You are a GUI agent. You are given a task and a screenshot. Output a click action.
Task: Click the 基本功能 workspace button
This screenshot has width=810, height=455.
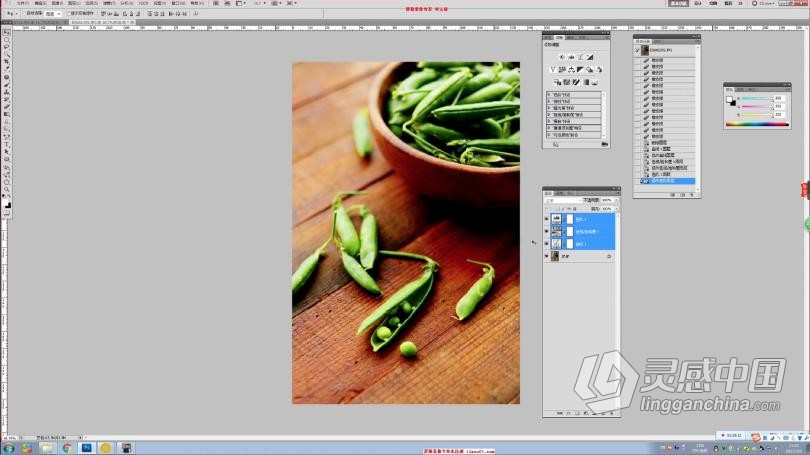pos(679,3)
